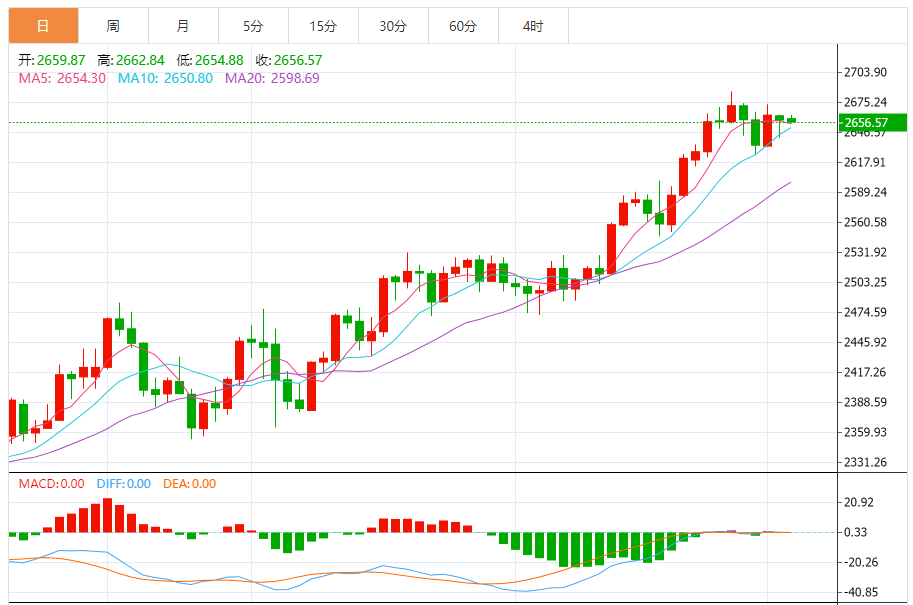Image resolution: width=913 pixels, height=605 pixels.
Task: Click the MA20: 2598.69 indicator label
Action: 272,78
